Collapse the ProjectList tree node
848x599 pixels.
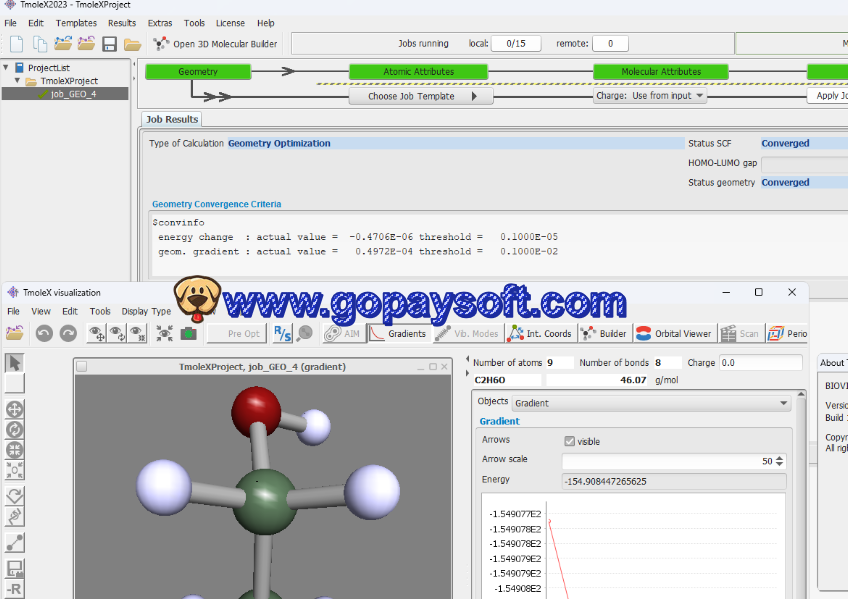click(6, 68)
